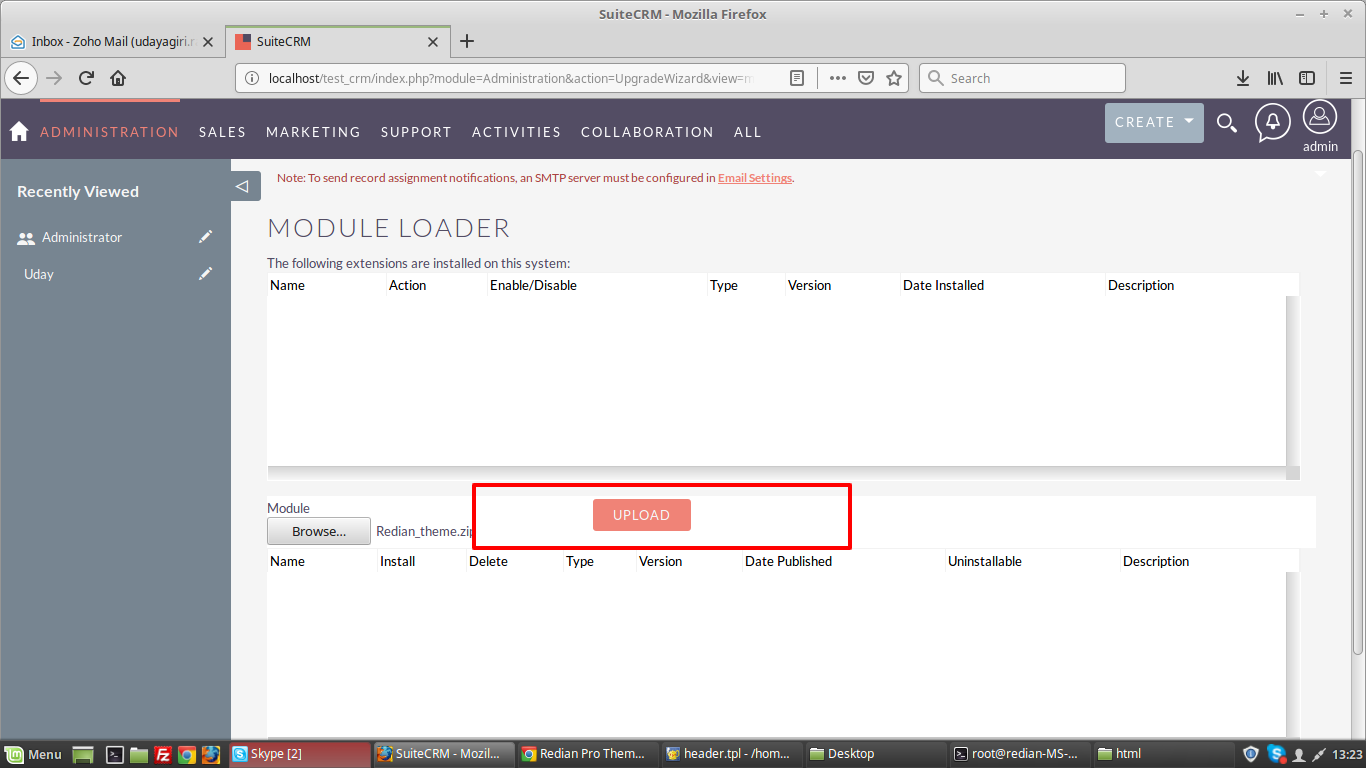Click the UPLOAD button
Viewport: 1366px width, 768px height.
[x=641, y=515]
